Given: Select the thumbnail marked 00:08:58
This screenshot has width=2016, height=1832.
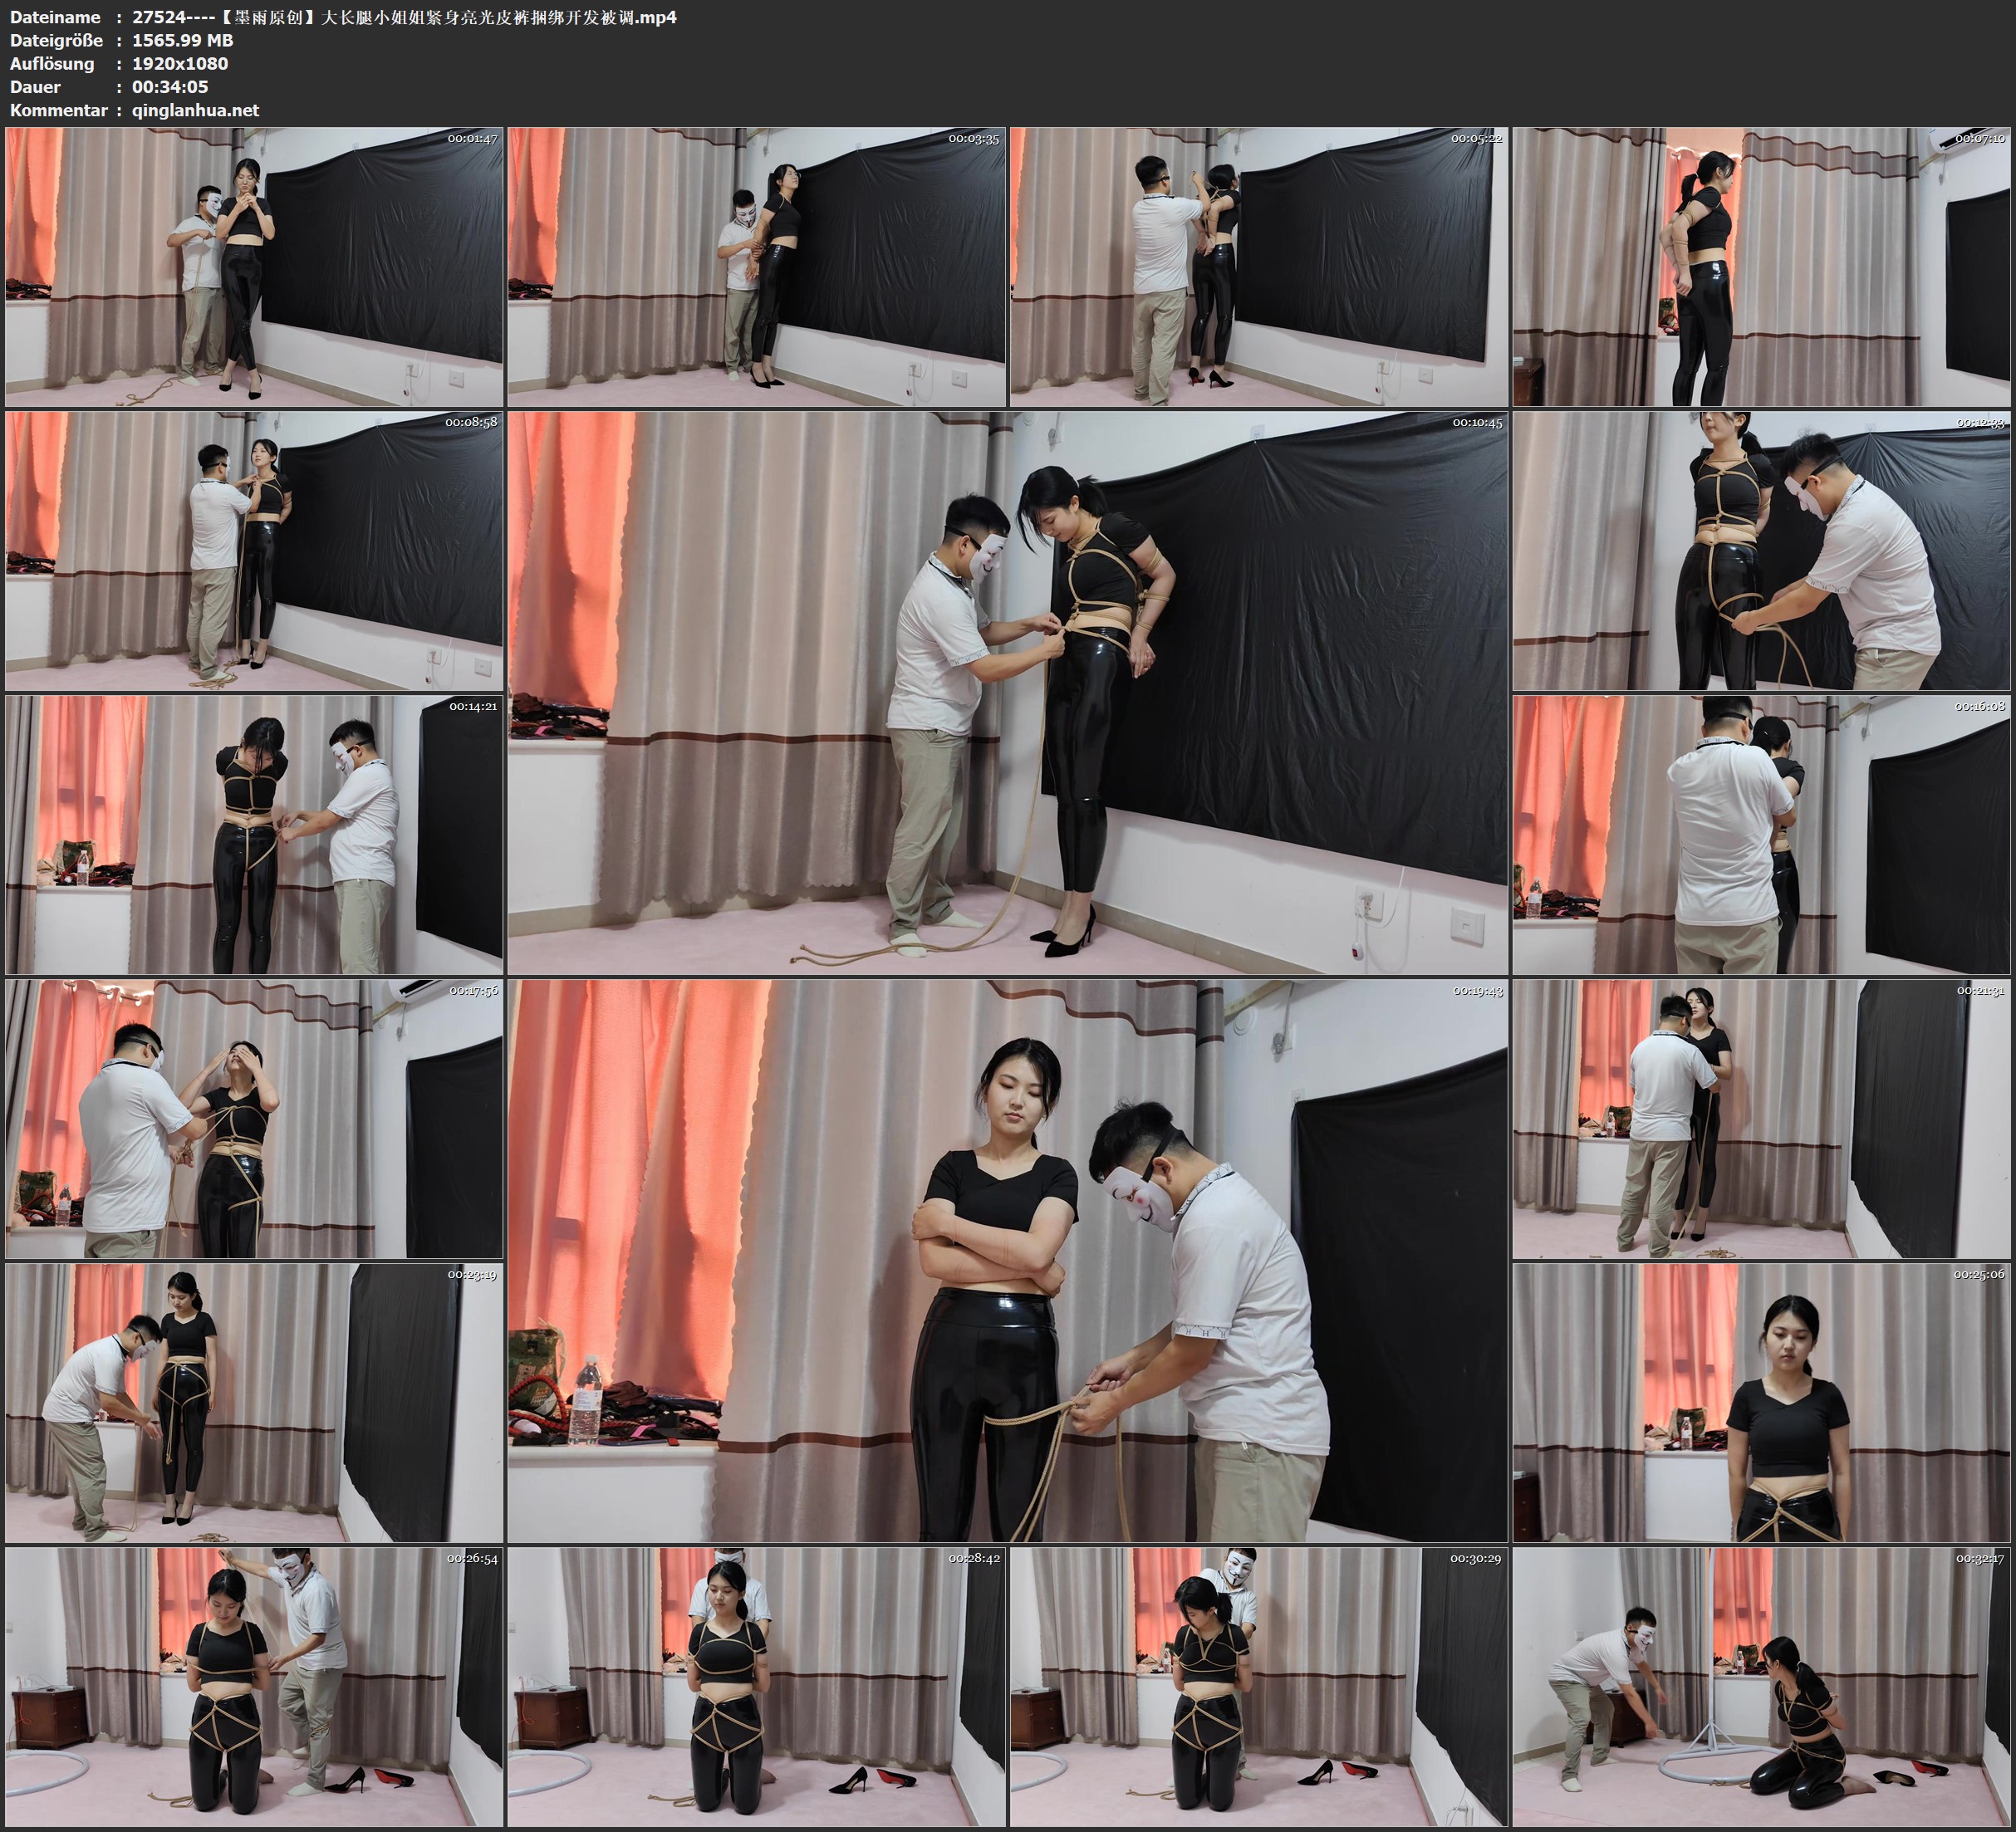Looking at the screenshot, I should (254, 551).
